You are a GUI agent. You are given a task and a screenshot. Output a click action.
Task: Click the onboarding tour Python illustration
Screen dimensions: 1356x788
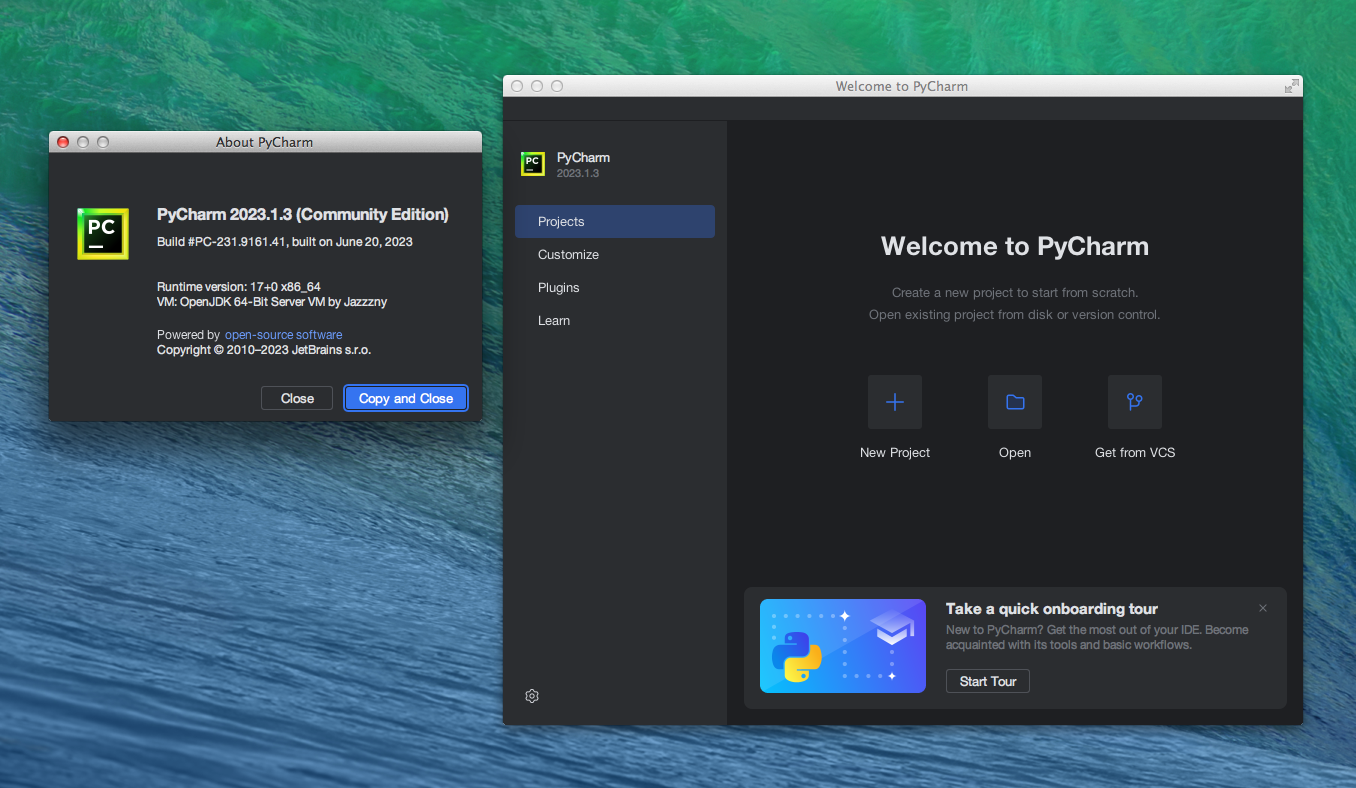(843, 646)
